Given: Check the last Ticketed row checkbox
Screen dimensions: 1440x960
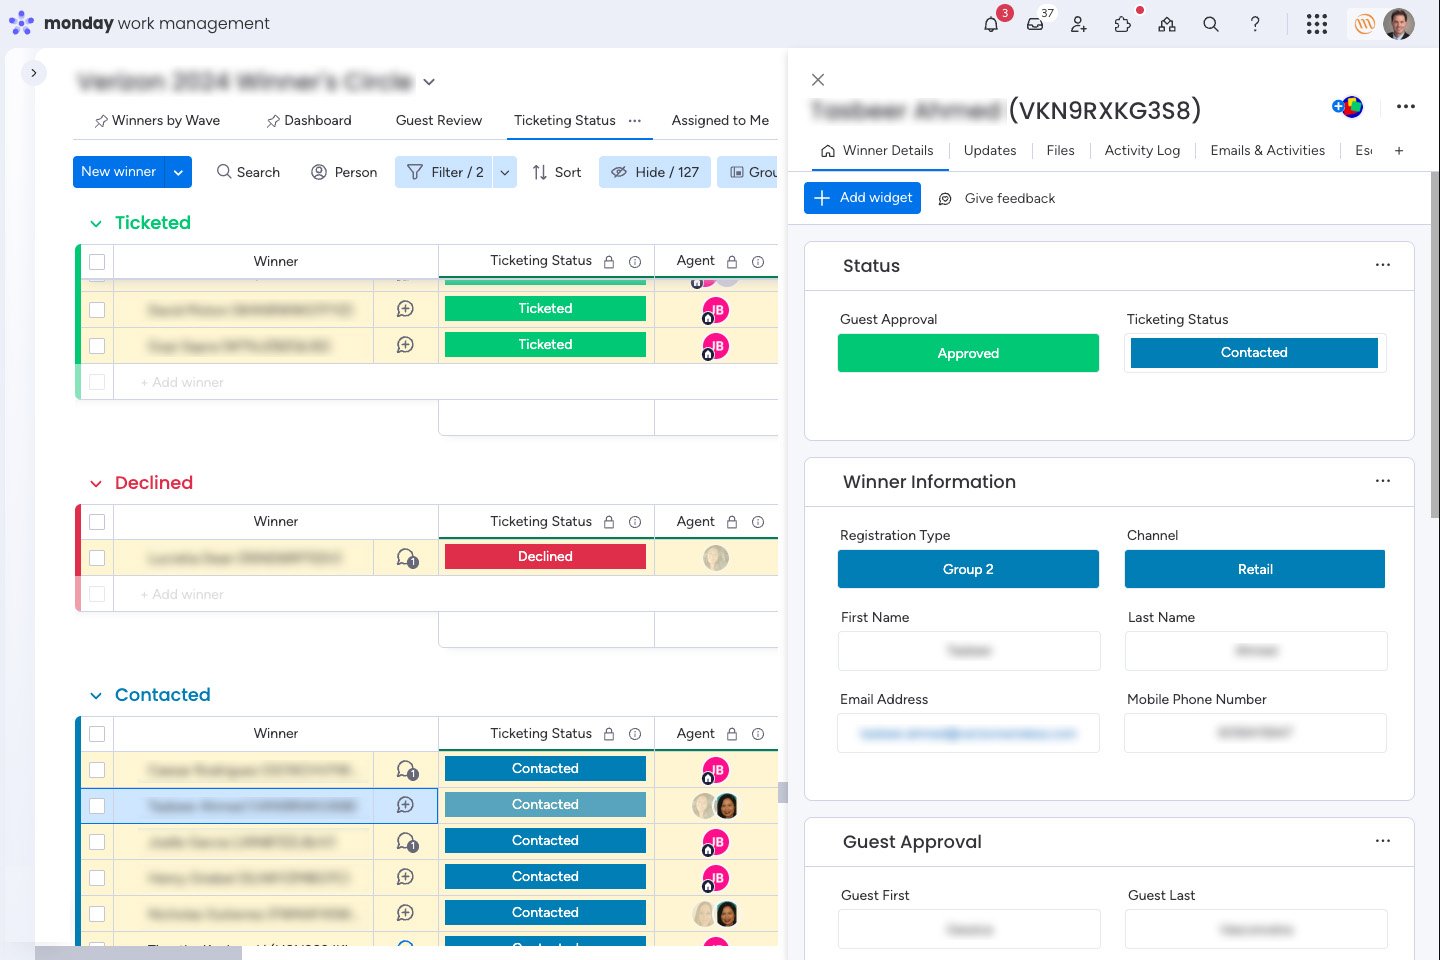Looking at the screenshot, I should pyautogui.click(x=97, y=346).
